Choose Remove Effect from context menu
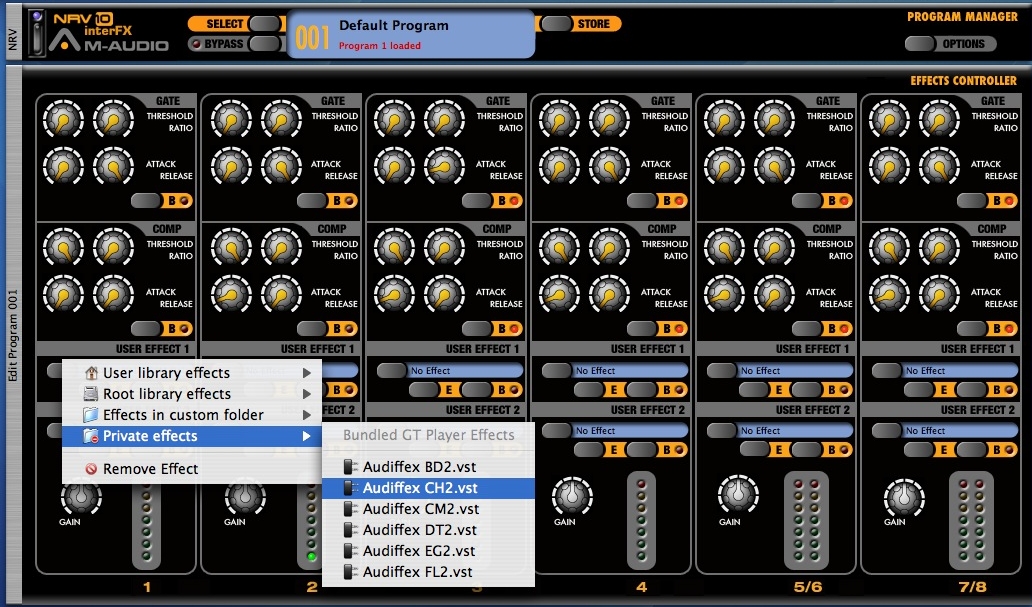 [x=192, y=469]
